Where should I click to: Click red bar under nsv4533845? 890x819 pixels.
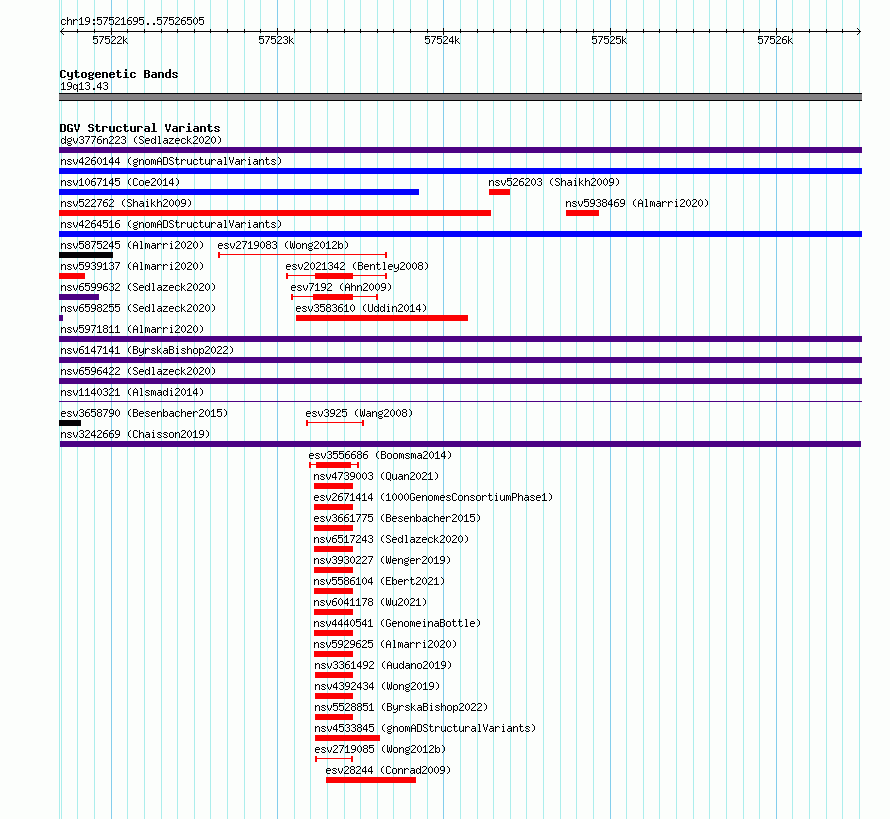click(347, 738)
